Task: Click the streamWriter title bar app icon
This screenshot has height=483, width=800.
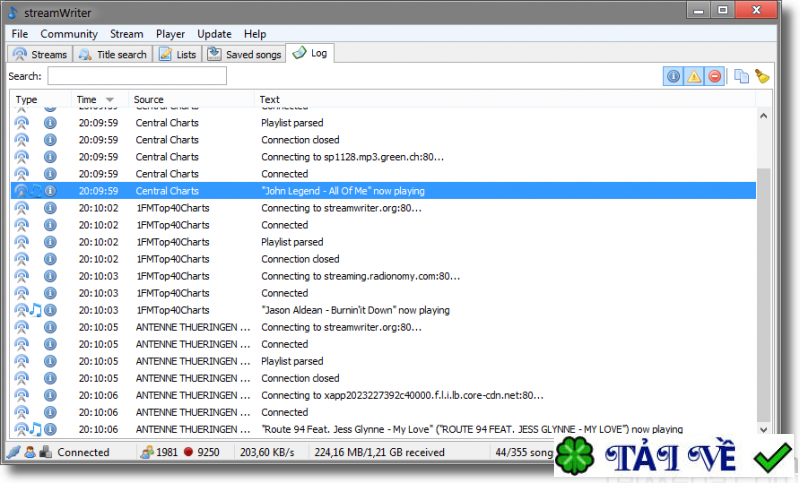Action: 14,13
